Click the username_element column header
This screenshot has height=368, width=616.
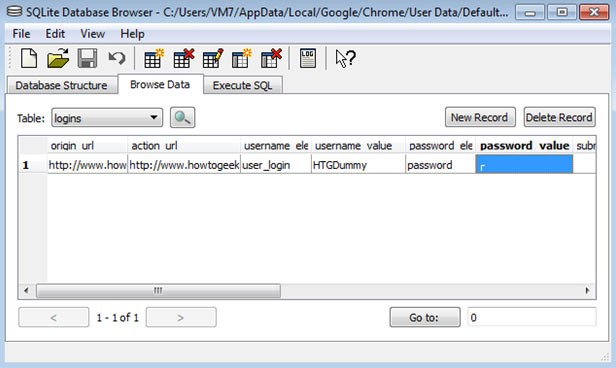coord(275,146)
